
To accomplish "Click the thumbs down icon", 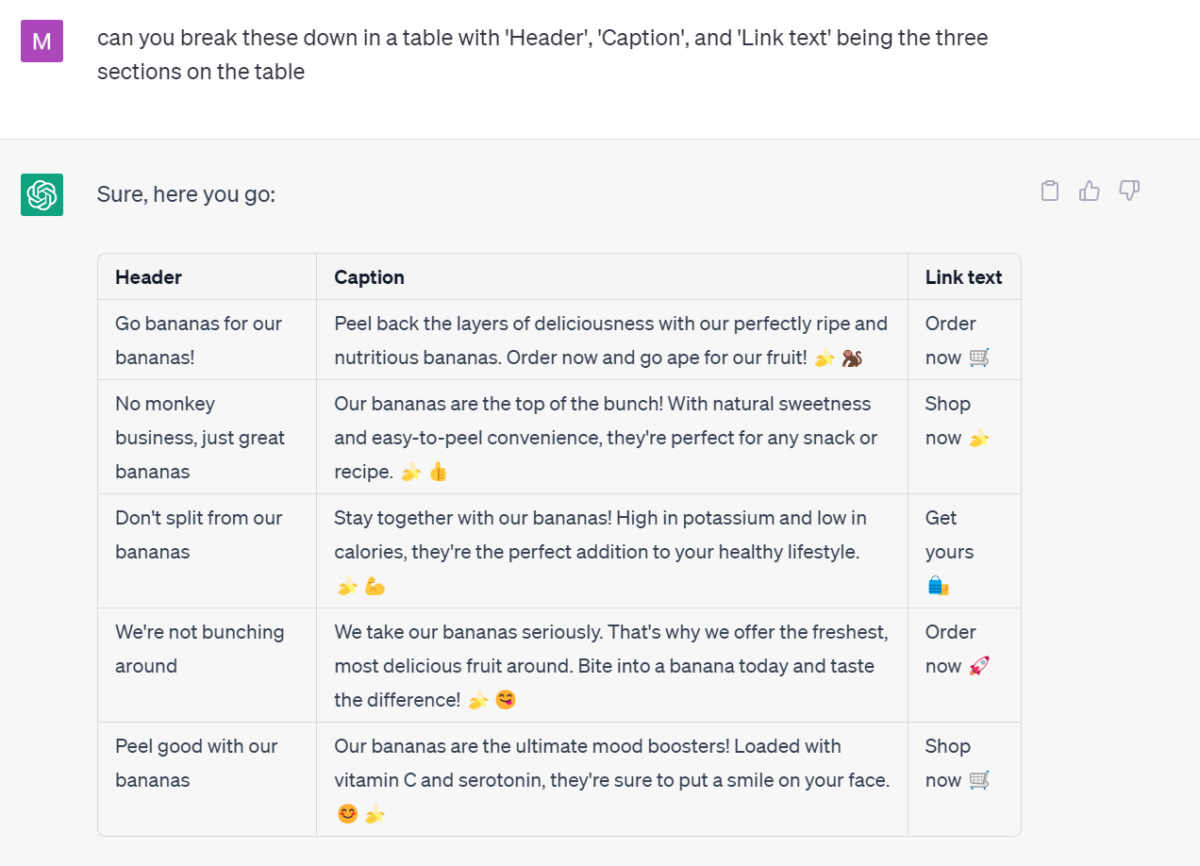I will click(1129, 191).
